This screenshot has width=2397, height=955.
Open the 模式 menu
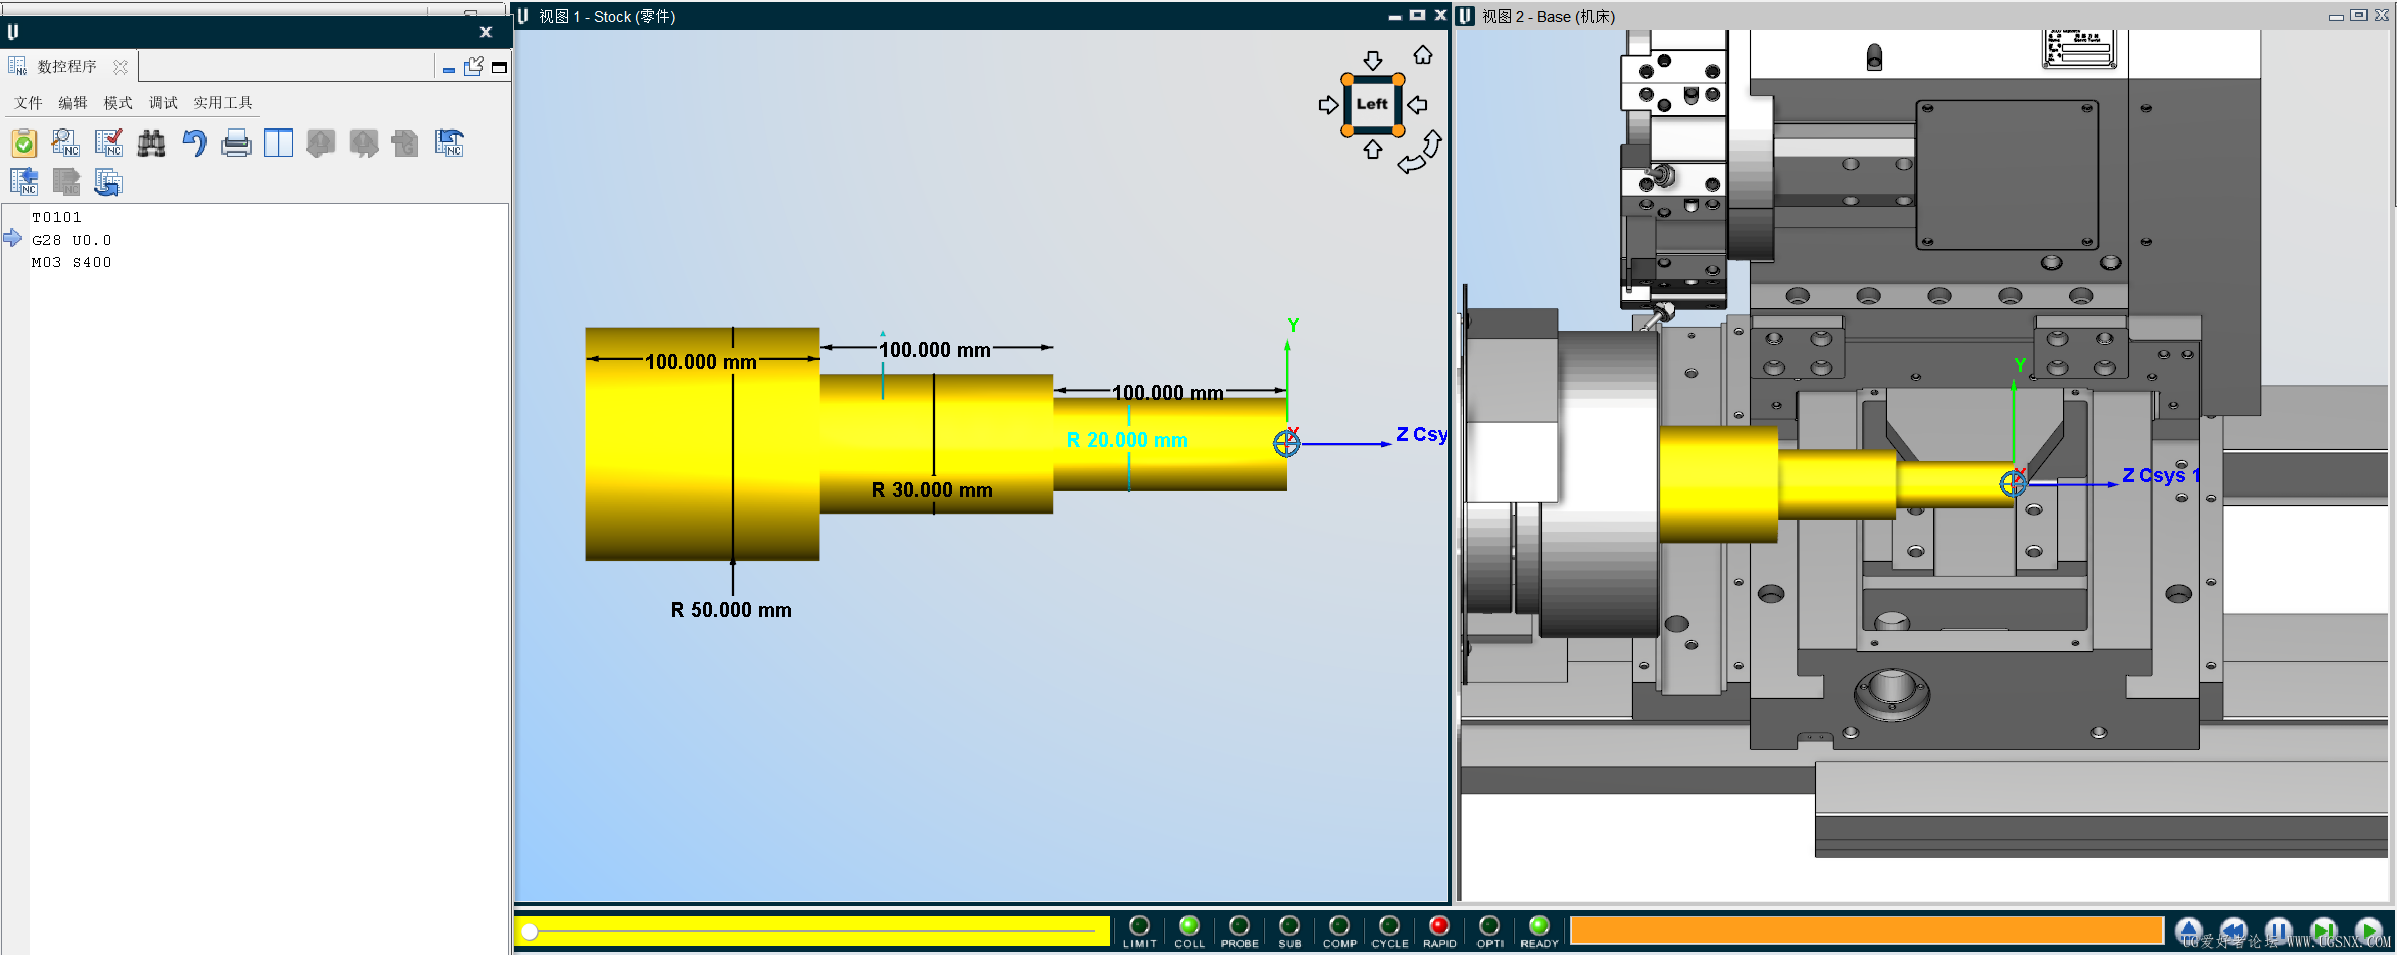point(118,103)
